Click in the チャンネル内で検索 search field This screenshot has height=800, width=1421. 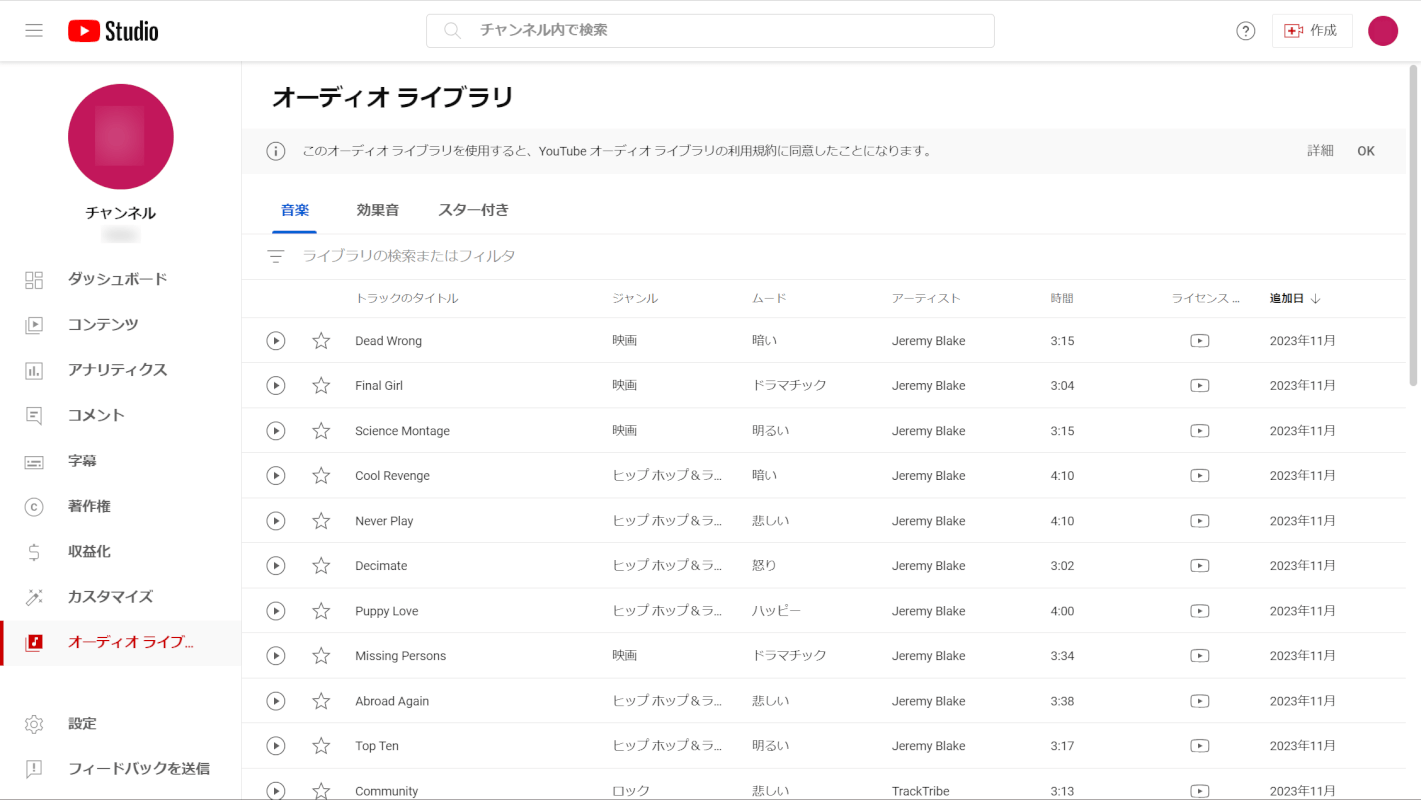coord(710,31)
